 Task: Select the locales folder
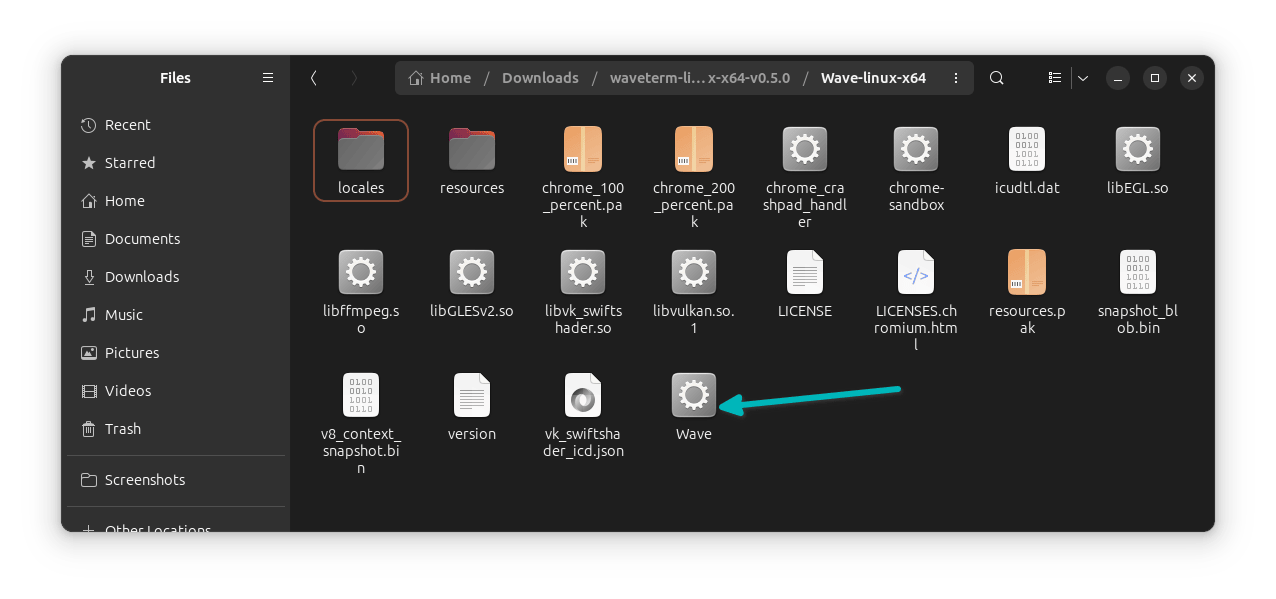click(361, 160)
